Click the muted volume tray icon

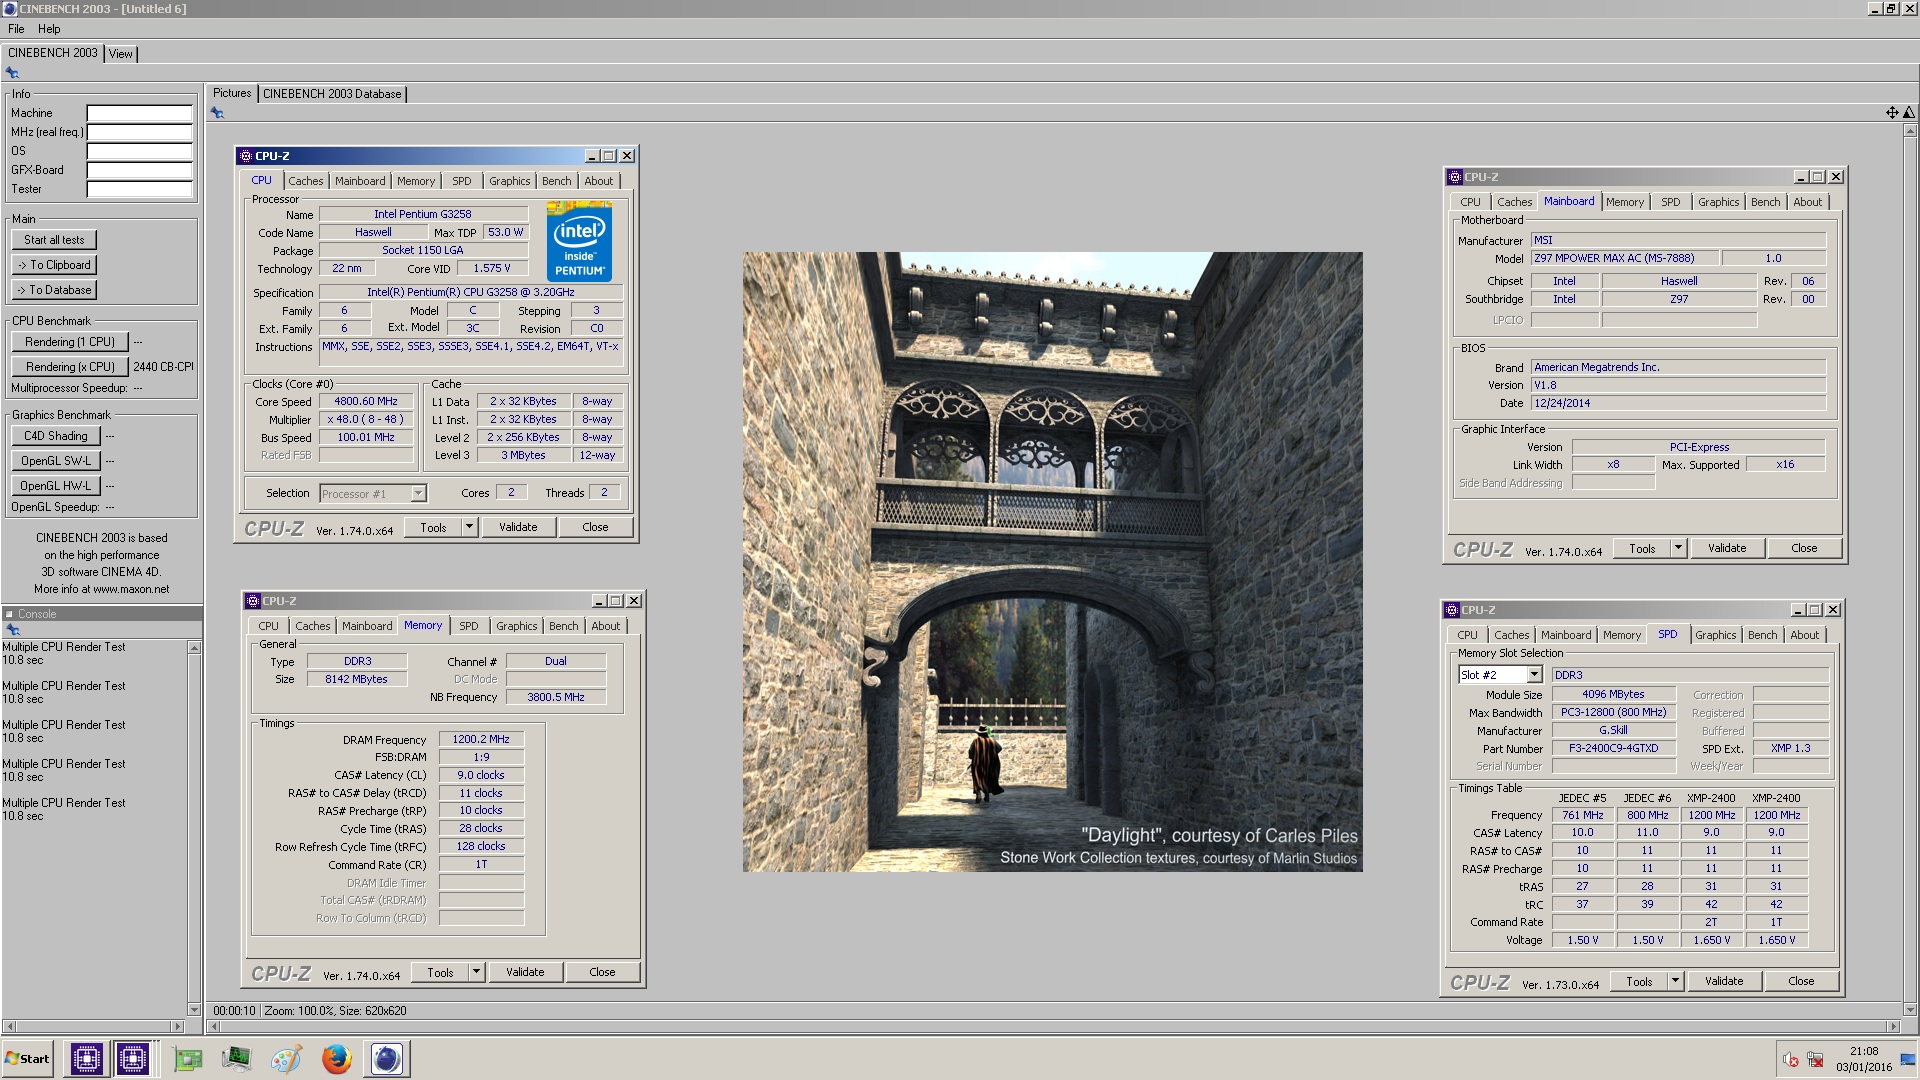point(1791,1059)
